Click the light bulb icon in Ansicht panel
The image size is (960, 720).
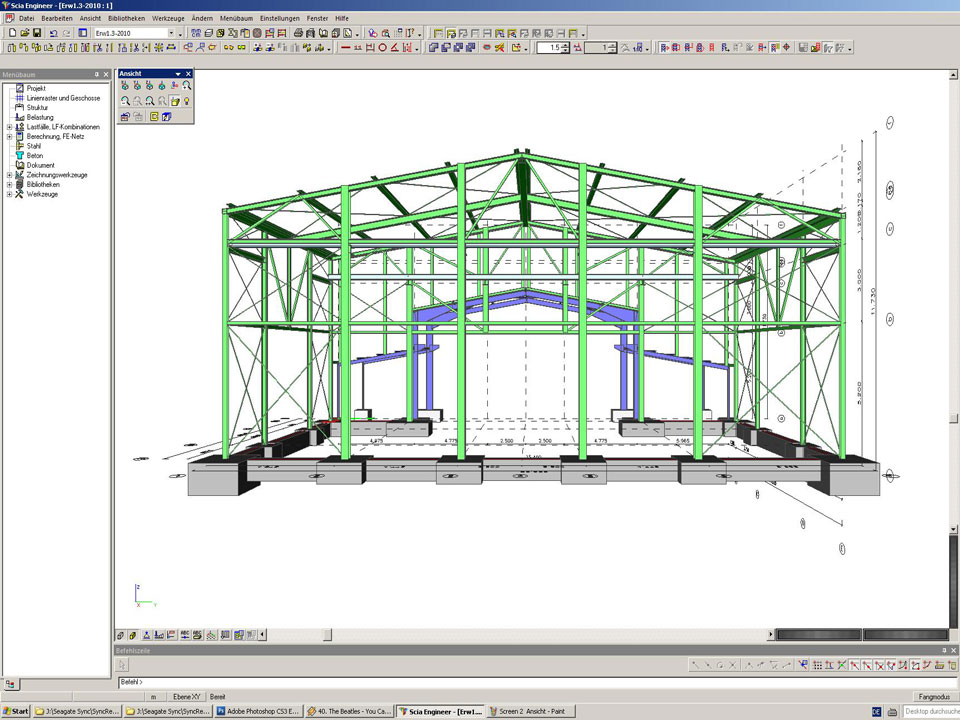tap(187, 101)
